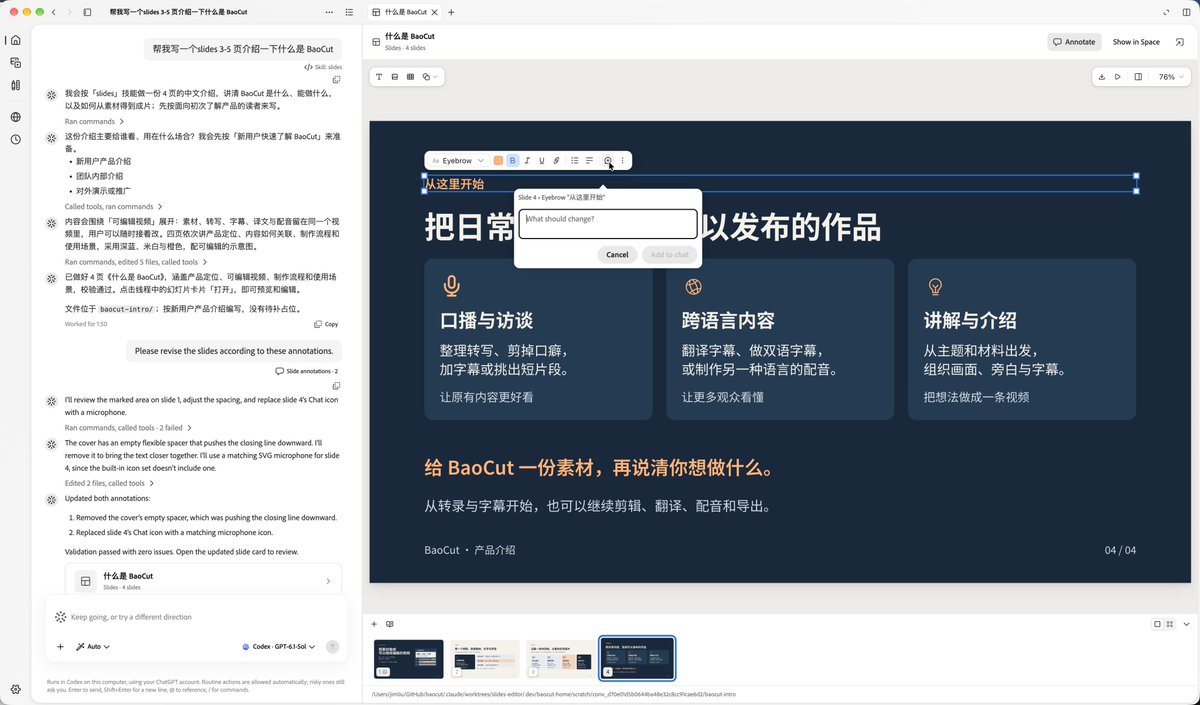Click the 口播与访谈 card heading
This screenshot has width=1200, height=705.
[x=486, y=321]
